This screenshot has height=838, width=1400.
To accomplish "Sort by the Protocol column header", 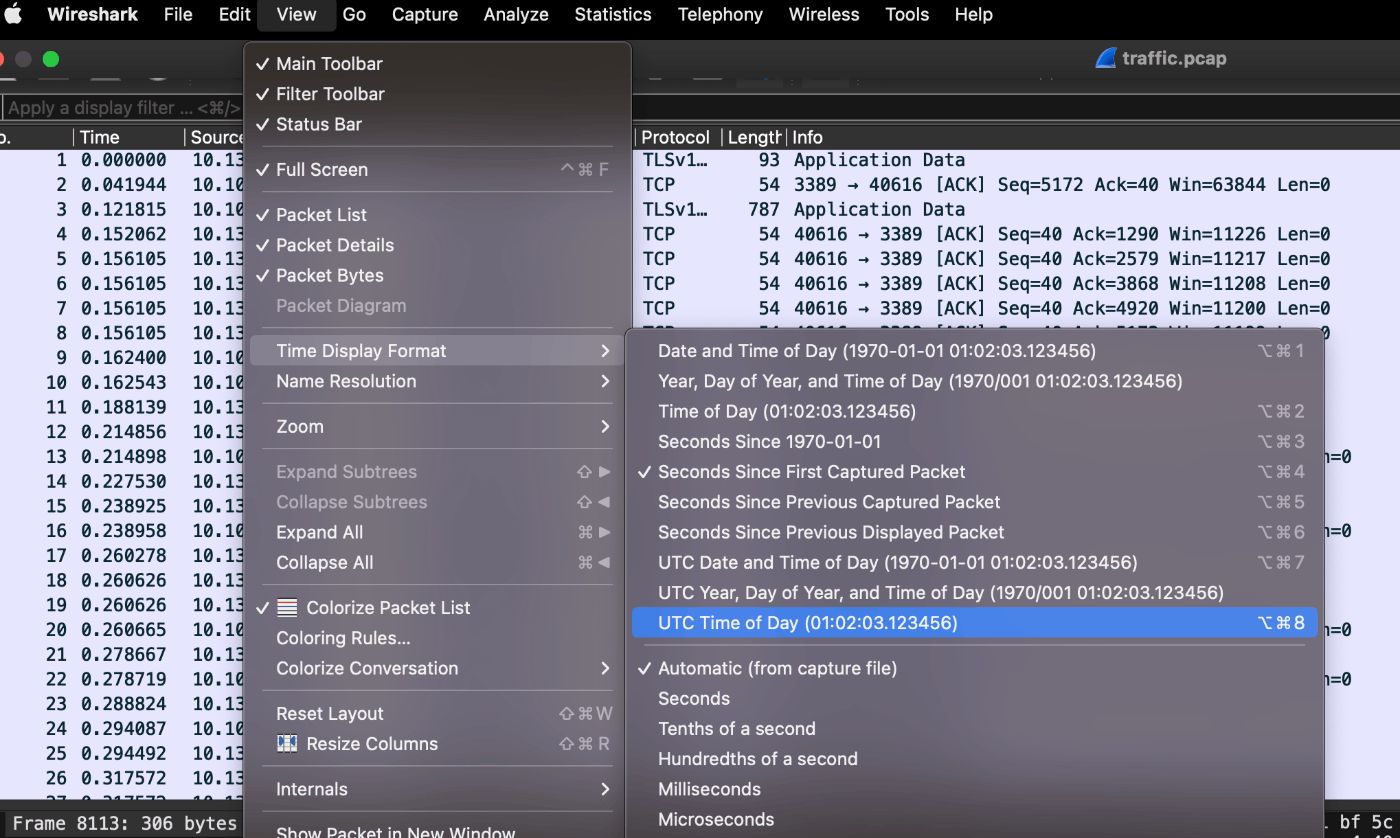I will pos(677,137).
